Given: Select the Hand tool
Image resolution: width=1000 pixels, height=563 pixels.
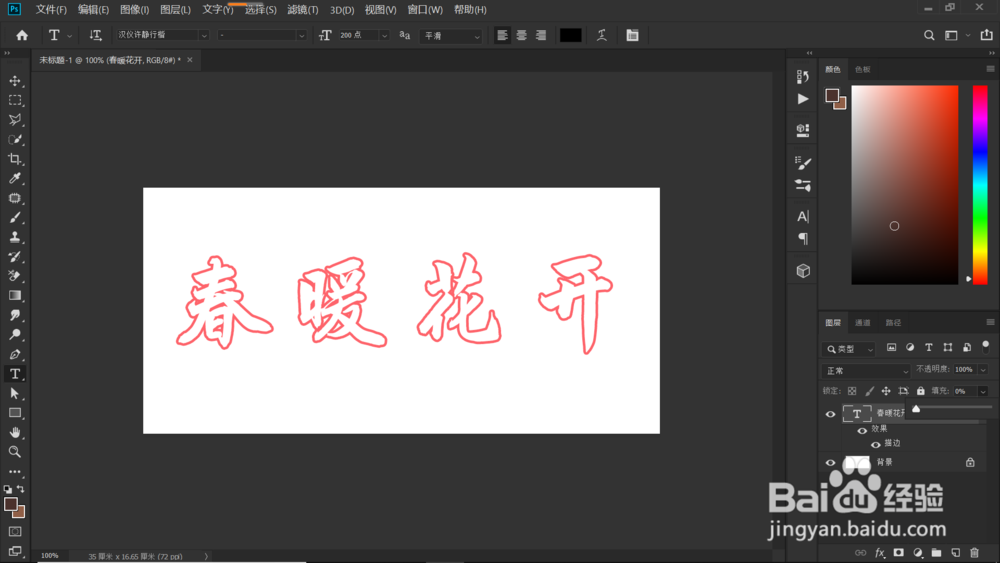Looking at the screenshot, I should click(15, 432).
